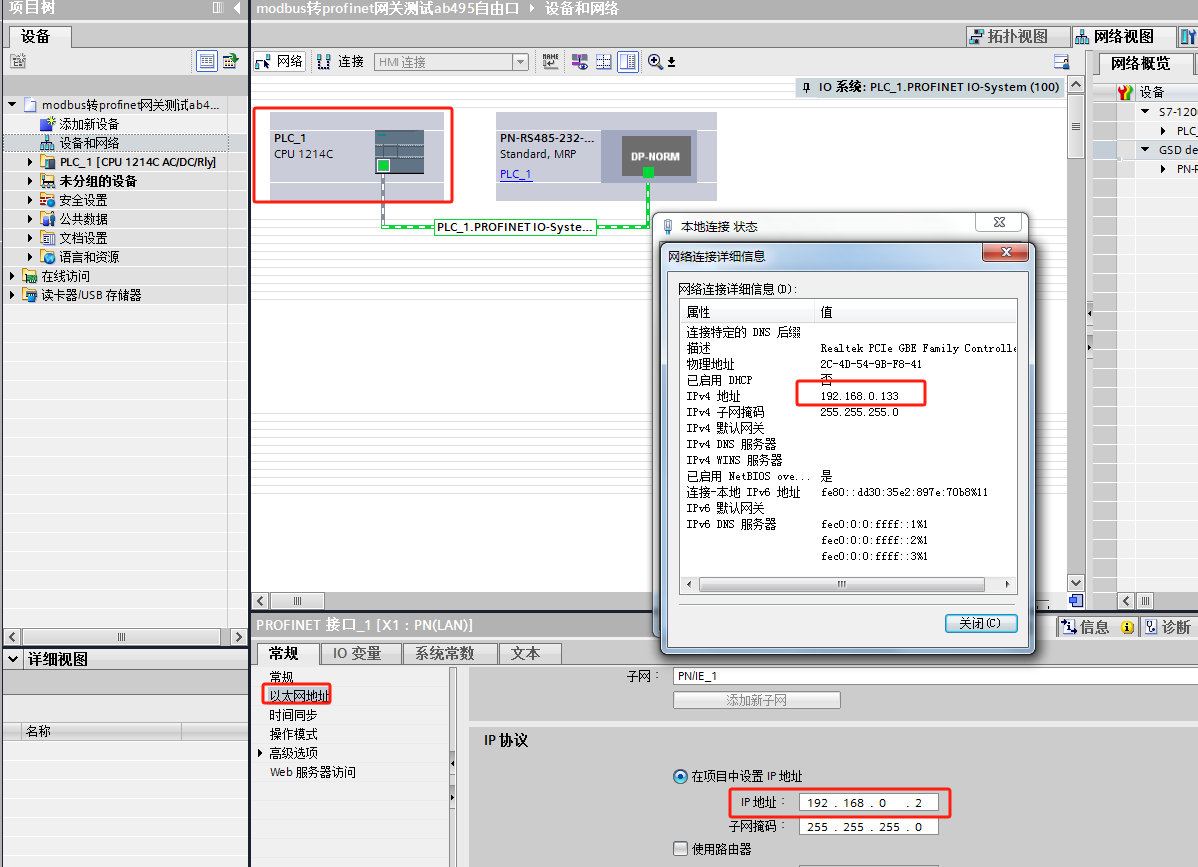1198x867 pixels.
Task: Open the HMI 连接 connection type dropdown
Action: (520, 62)
